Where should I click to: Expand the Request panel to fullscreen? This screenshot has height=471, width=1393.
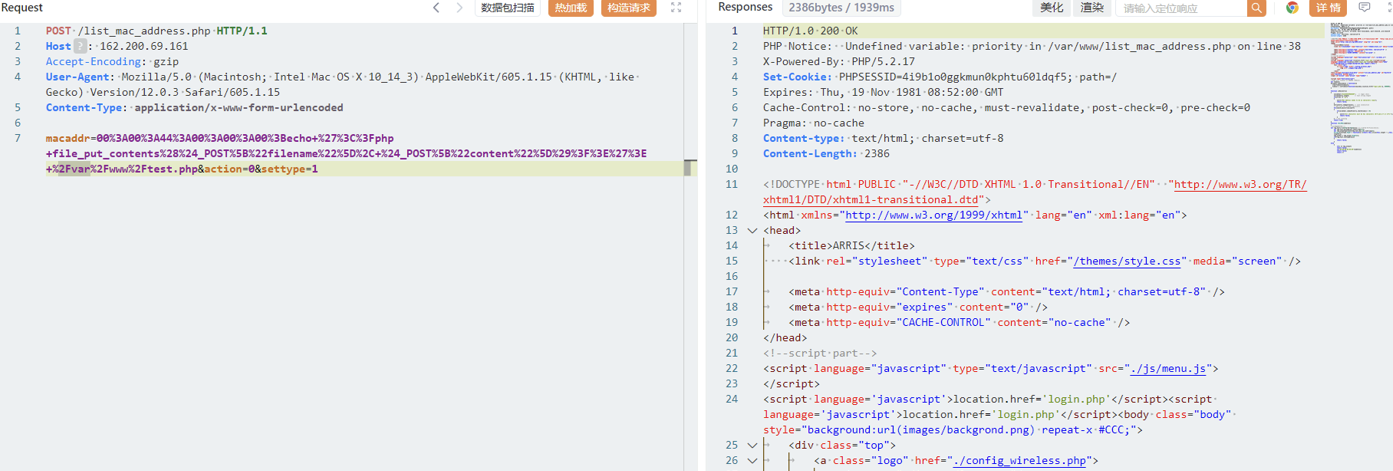coord(676,8)
